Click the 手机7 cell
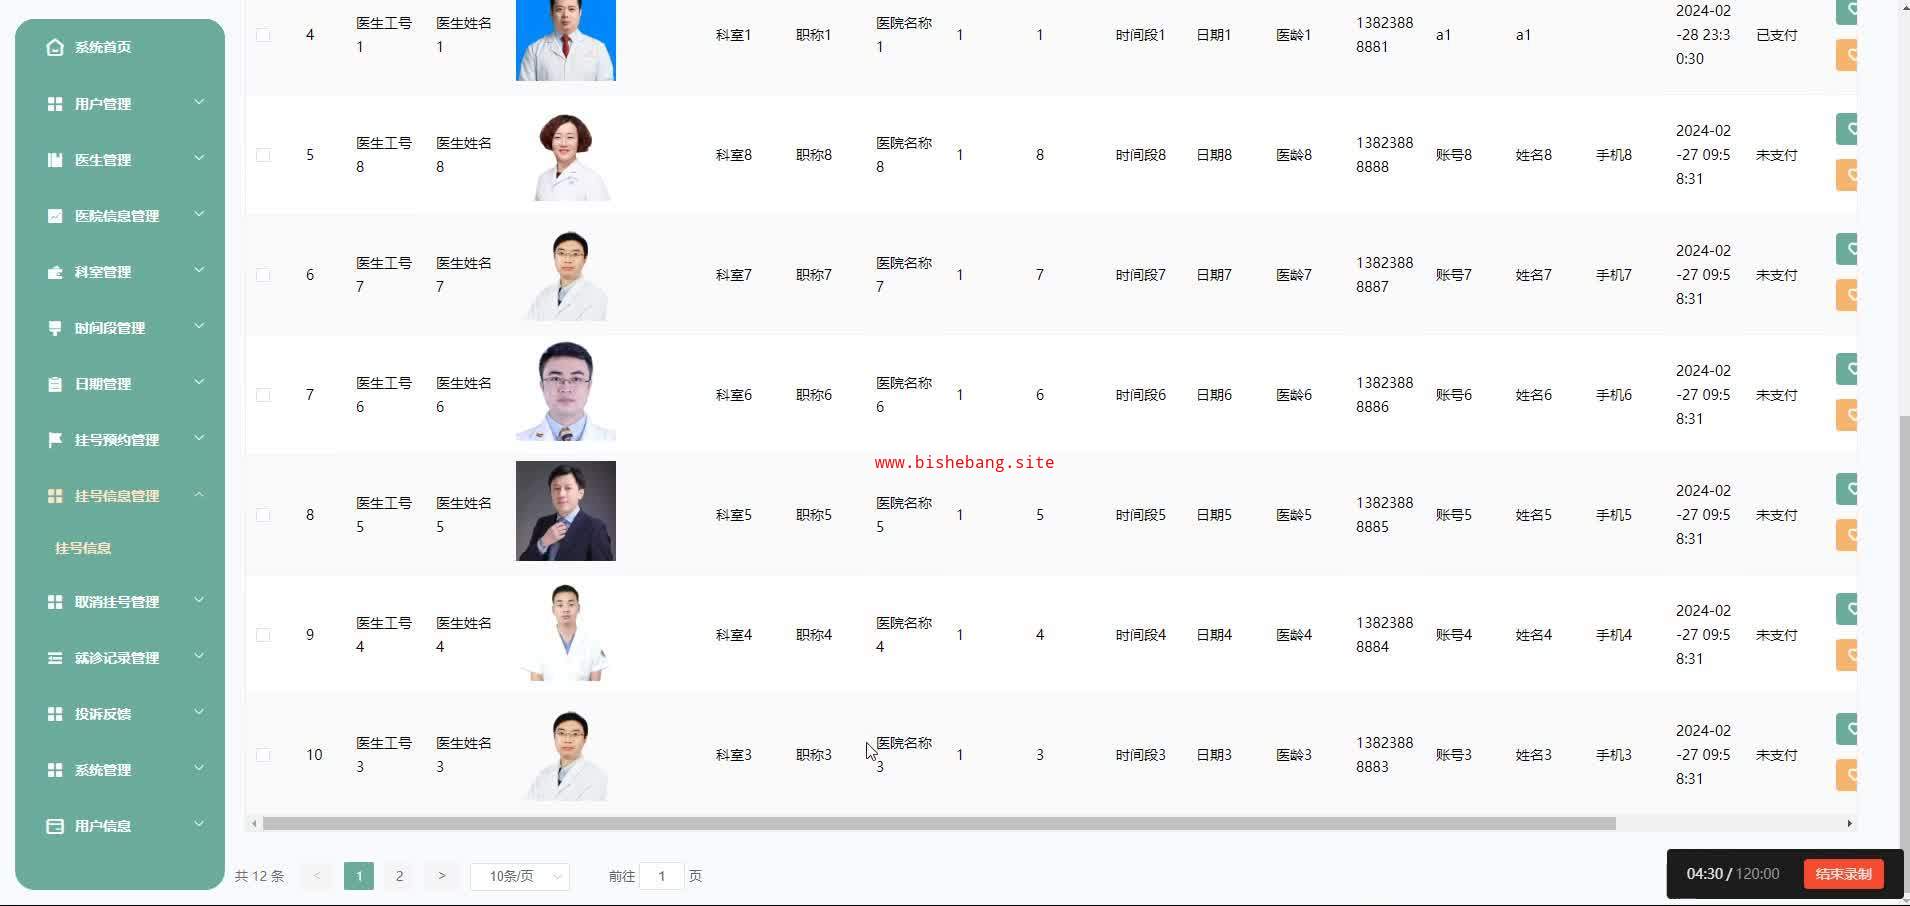Screen dimensions: 1910x906 pyautogui.click(x=1614, y=275)
